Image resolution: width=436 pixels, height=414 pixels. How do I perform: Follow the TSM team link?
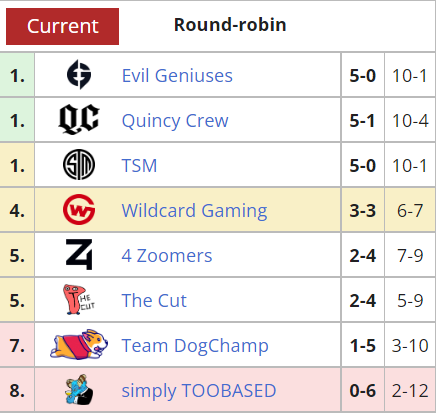pyautogui.click(x=139, y=165)
